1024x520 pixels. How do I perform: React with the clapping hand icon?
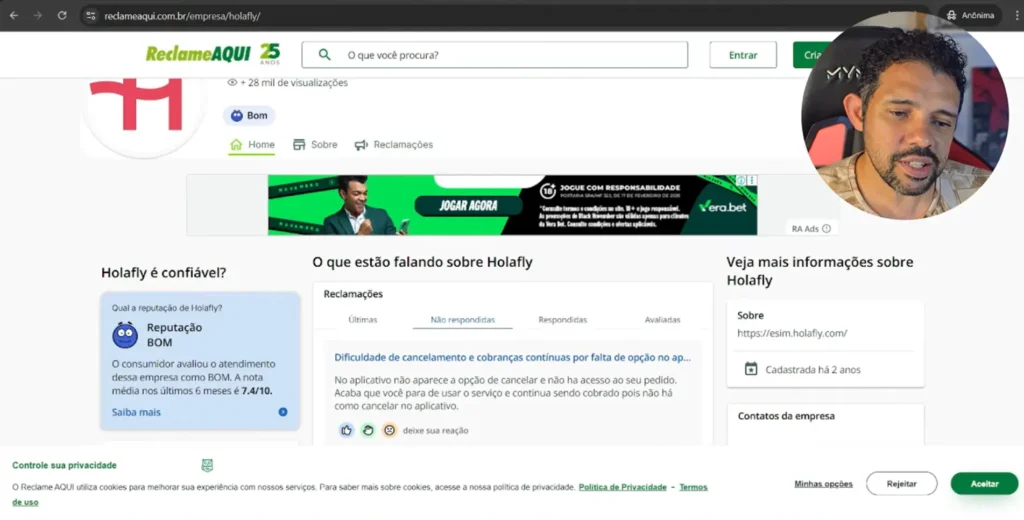[x=368, y=430]
